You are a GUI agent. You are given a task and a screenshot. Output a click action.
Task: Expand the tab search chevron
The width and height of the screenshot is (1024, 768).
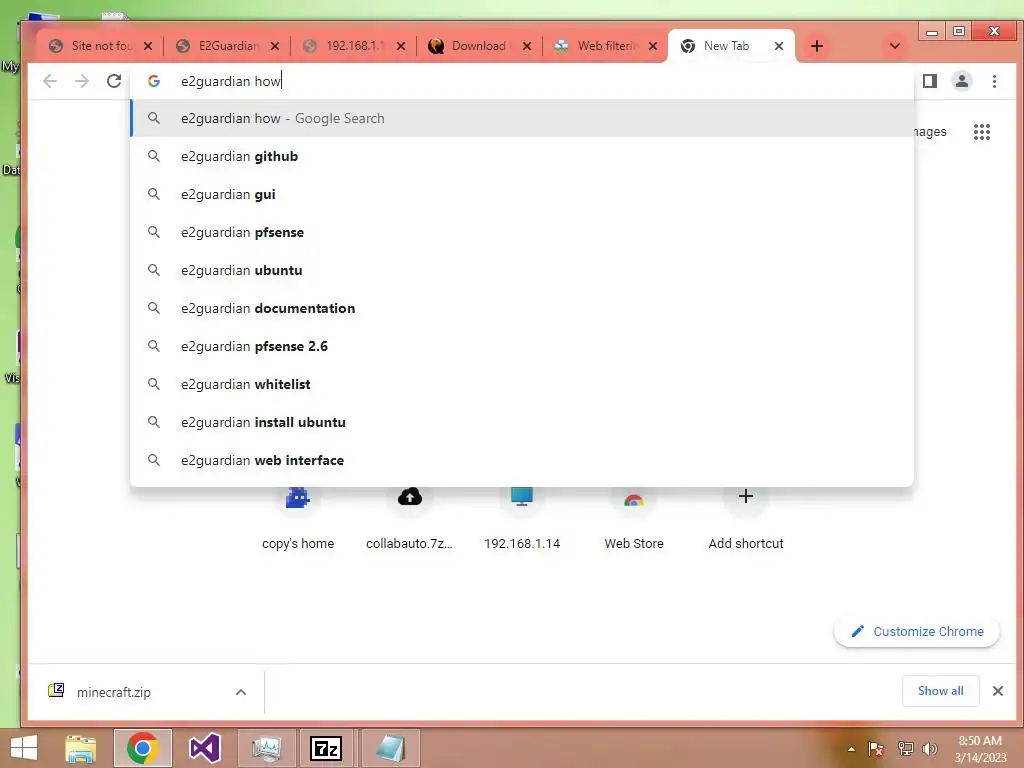895,46
